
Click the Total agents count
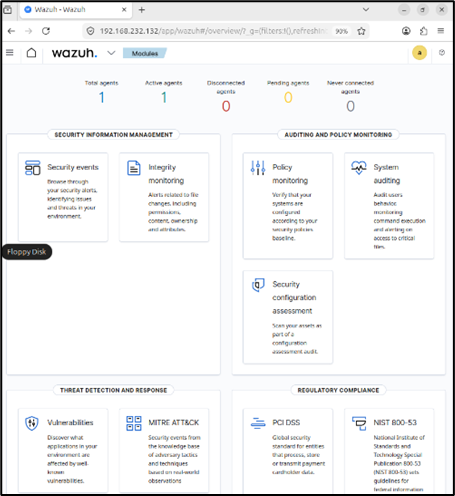(102, 97)
